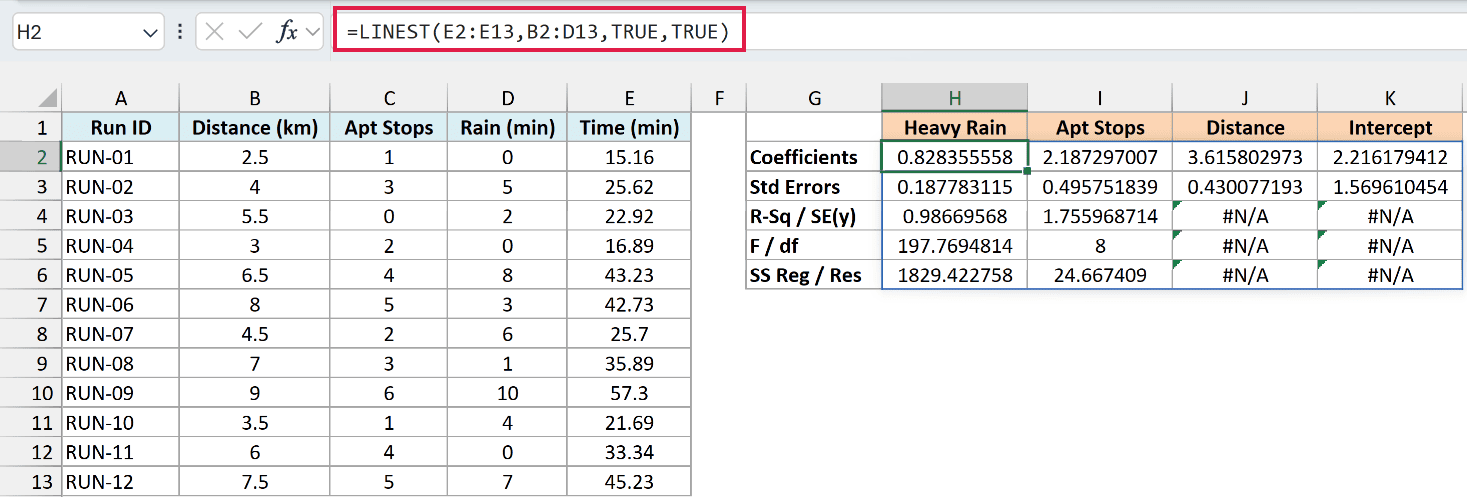
Task: Click the 'SS Reg / Res' label cell
Action: tap(814, 275)
